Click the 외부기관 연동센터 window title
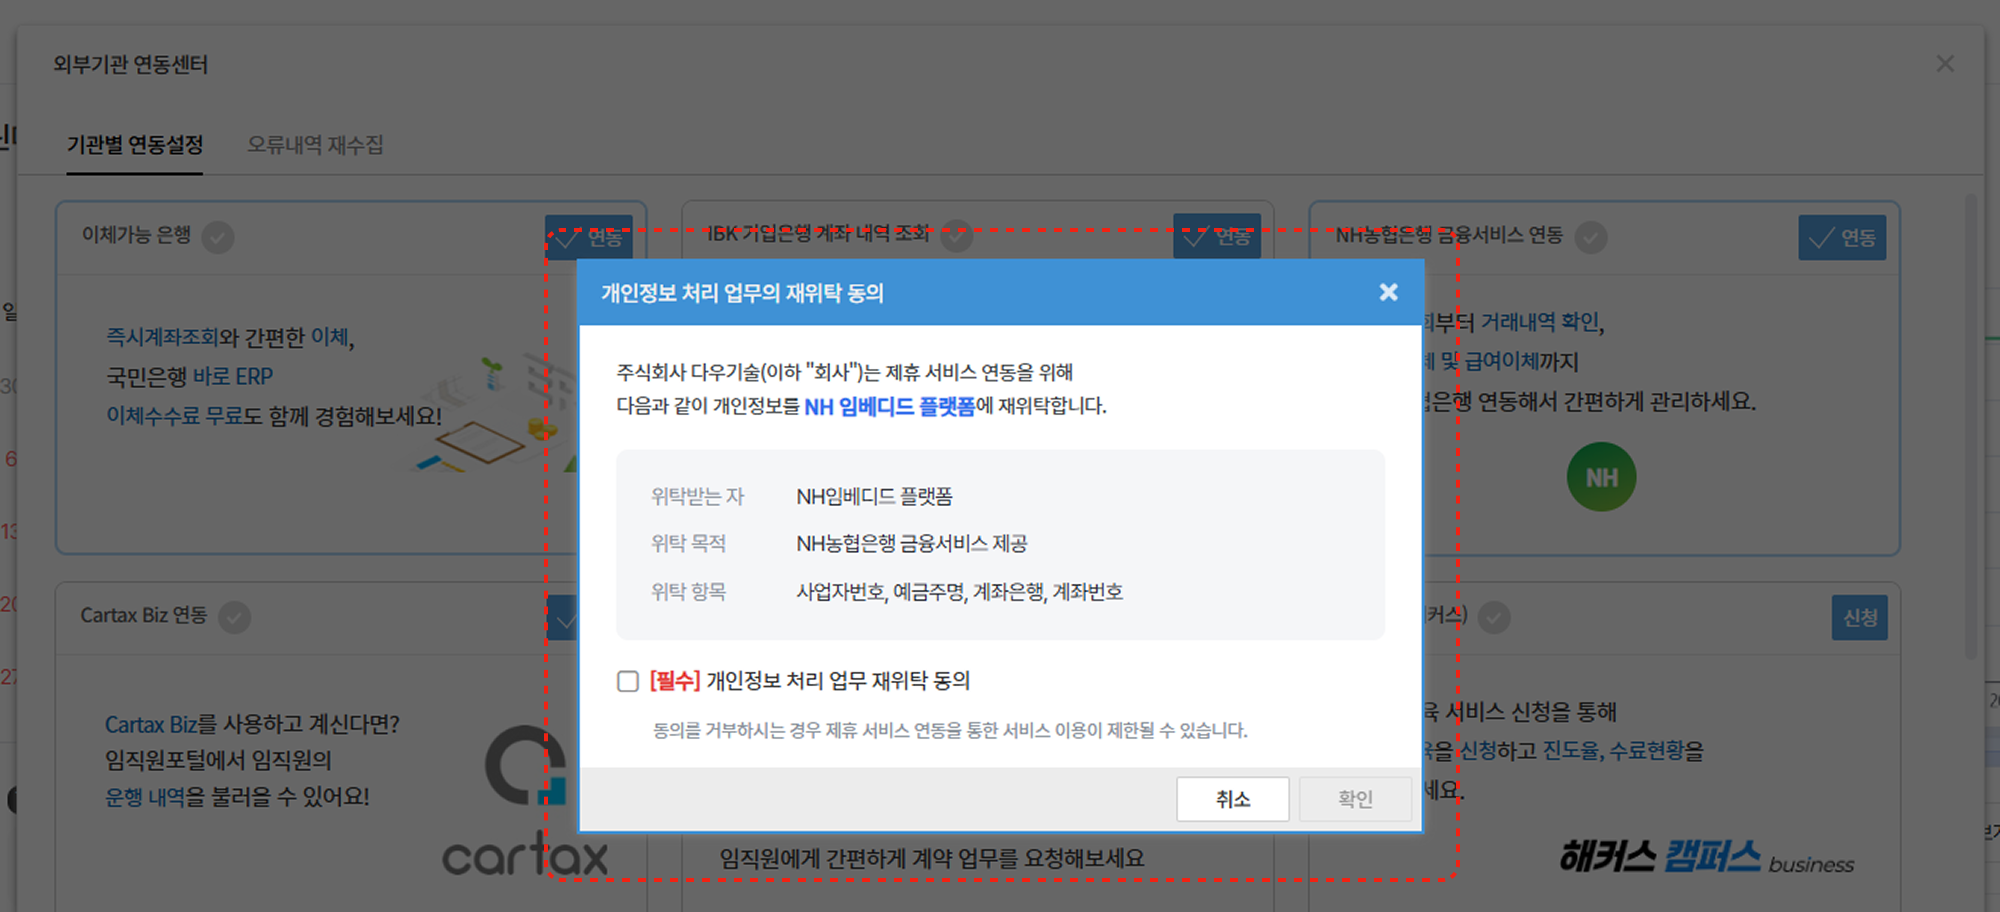This screenshot has height=912, width=2000. [x=131, y=64]
